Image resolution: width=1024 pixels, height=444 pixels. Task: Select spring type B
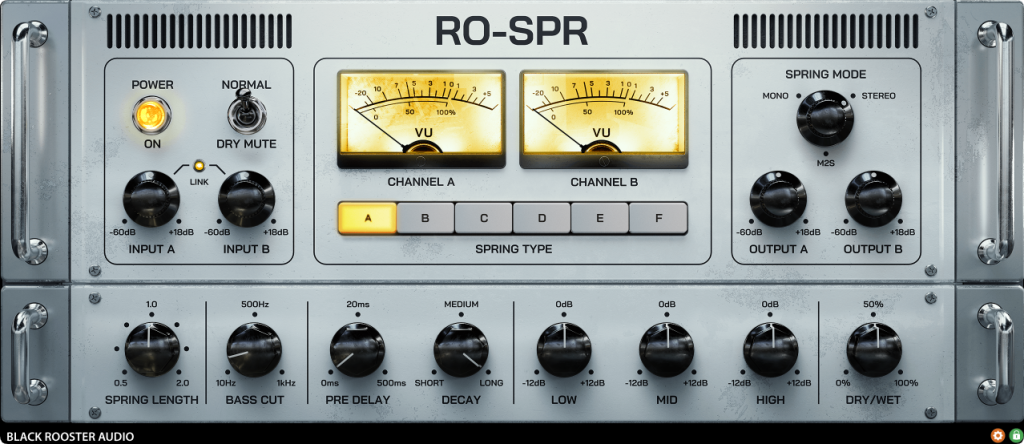tap(425, 218)
